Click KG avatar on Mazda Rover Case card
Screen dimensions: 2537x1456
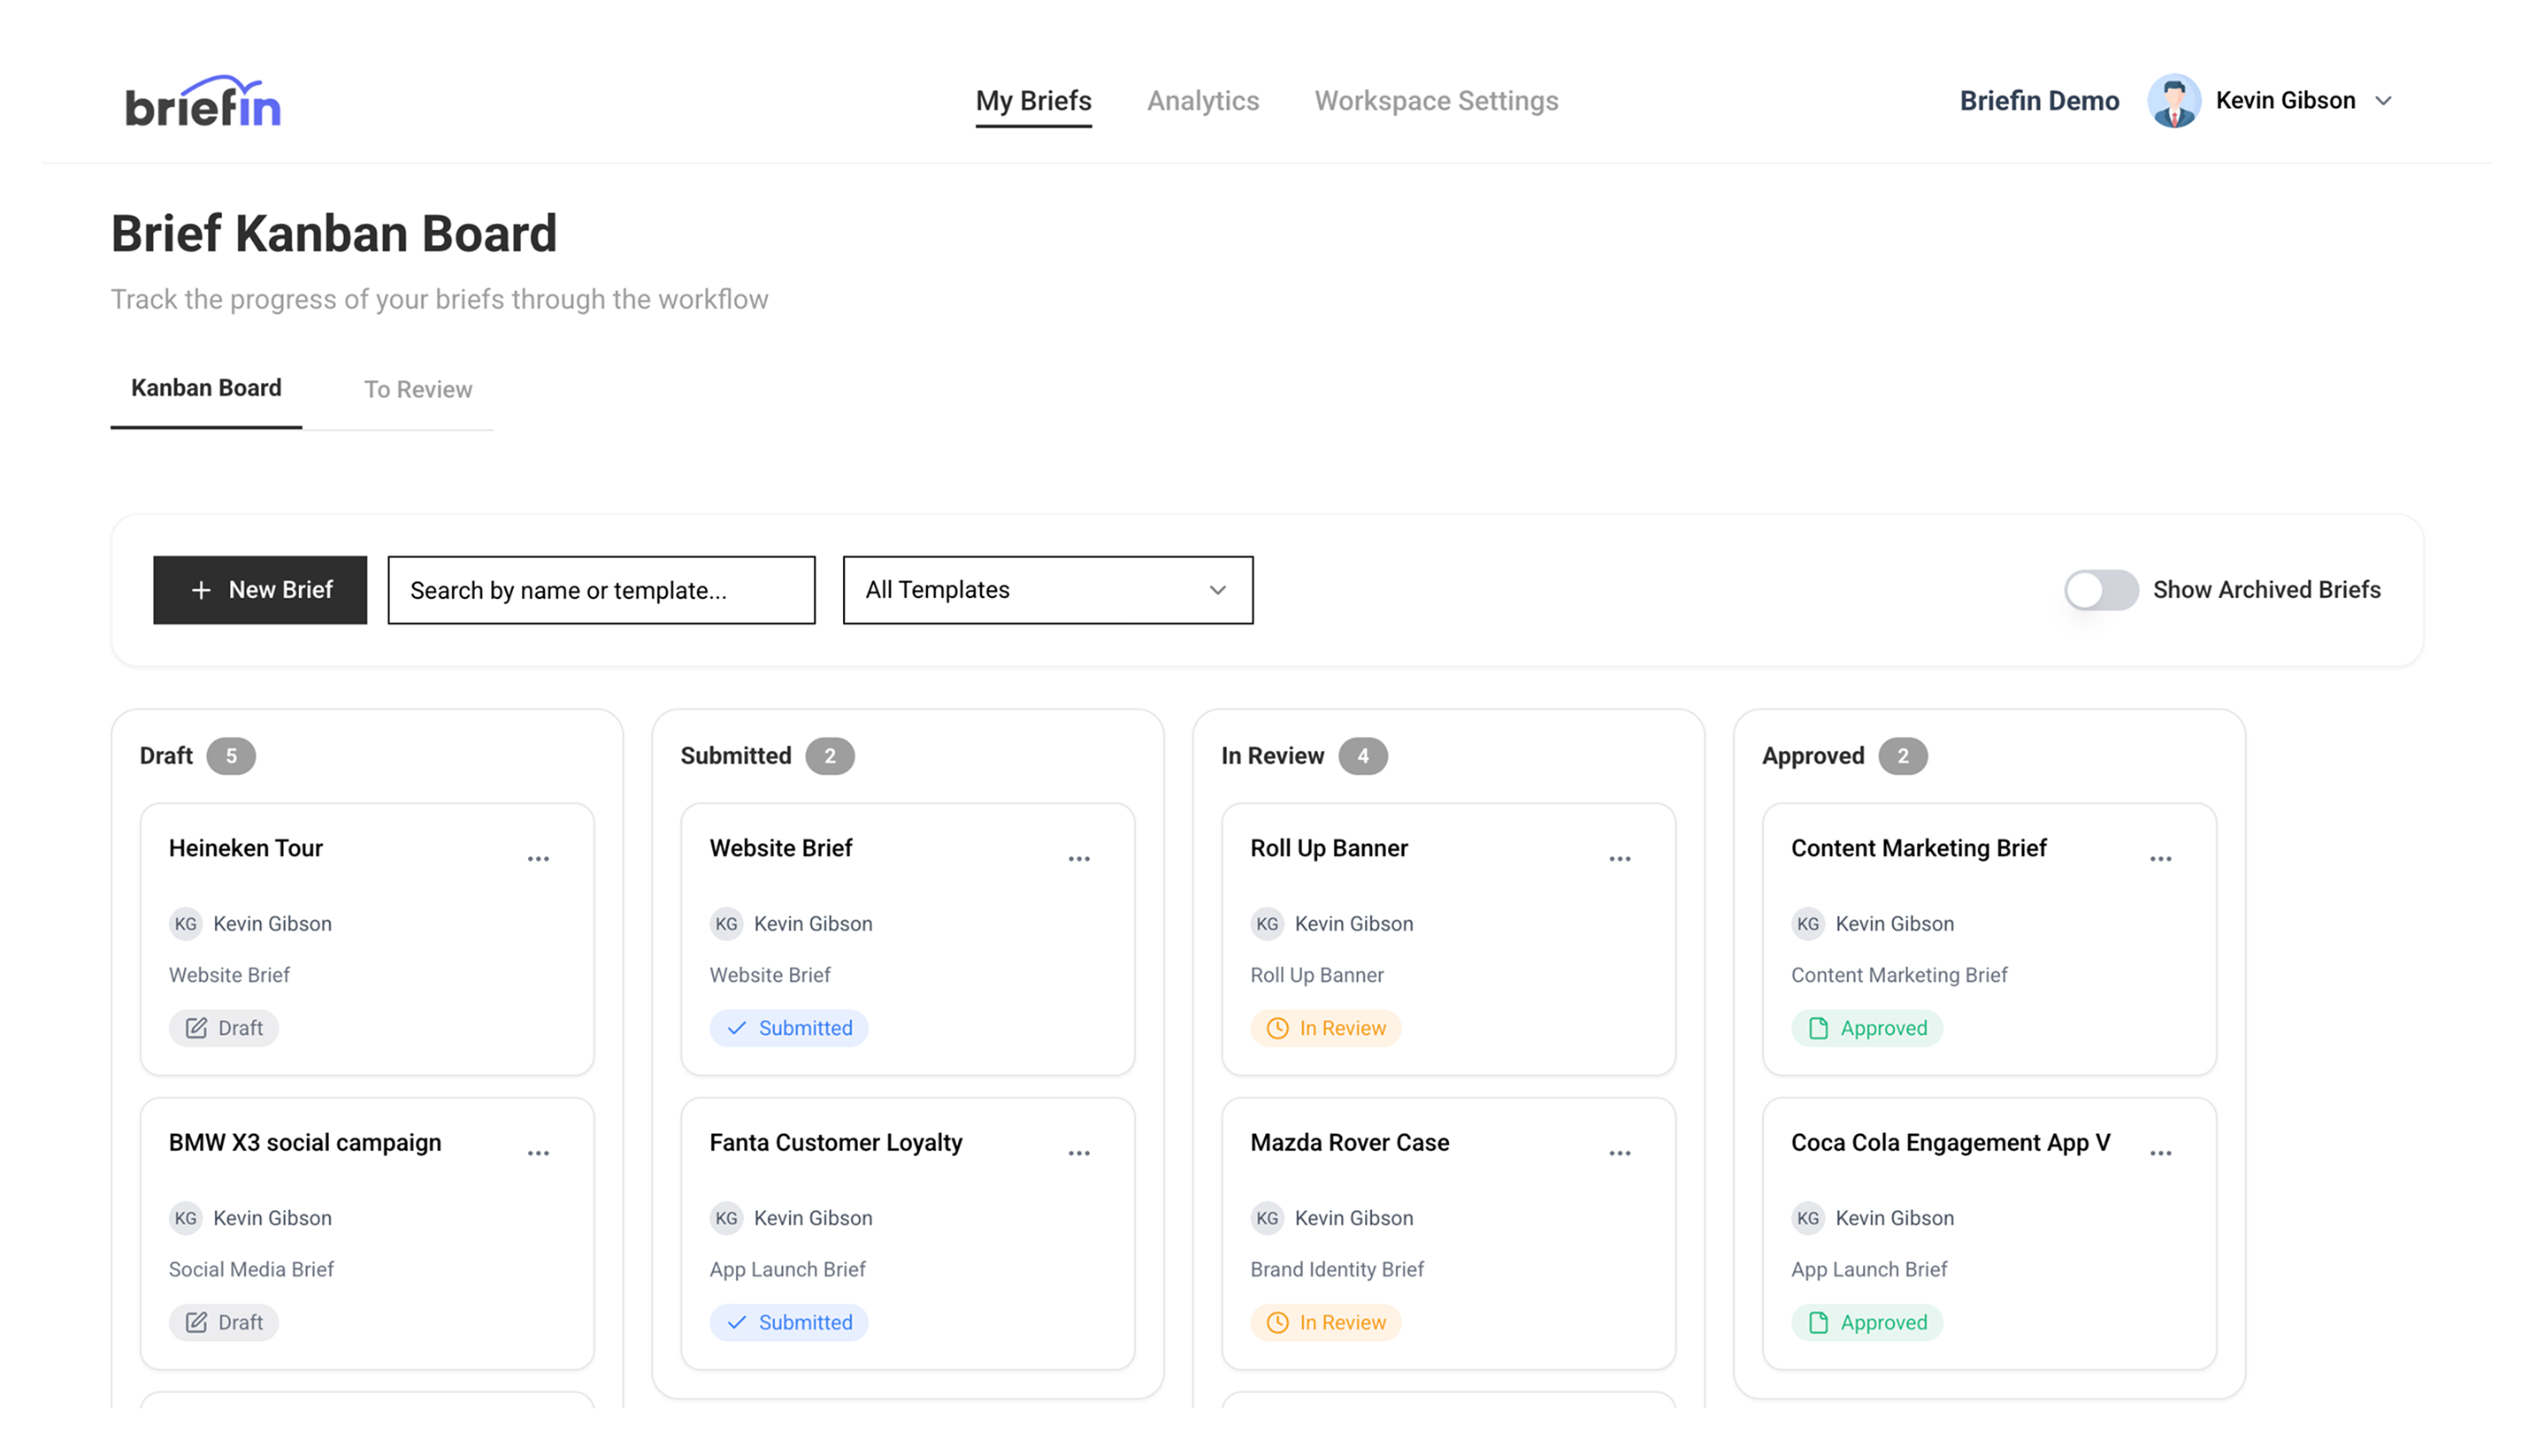point(1268,1218)
